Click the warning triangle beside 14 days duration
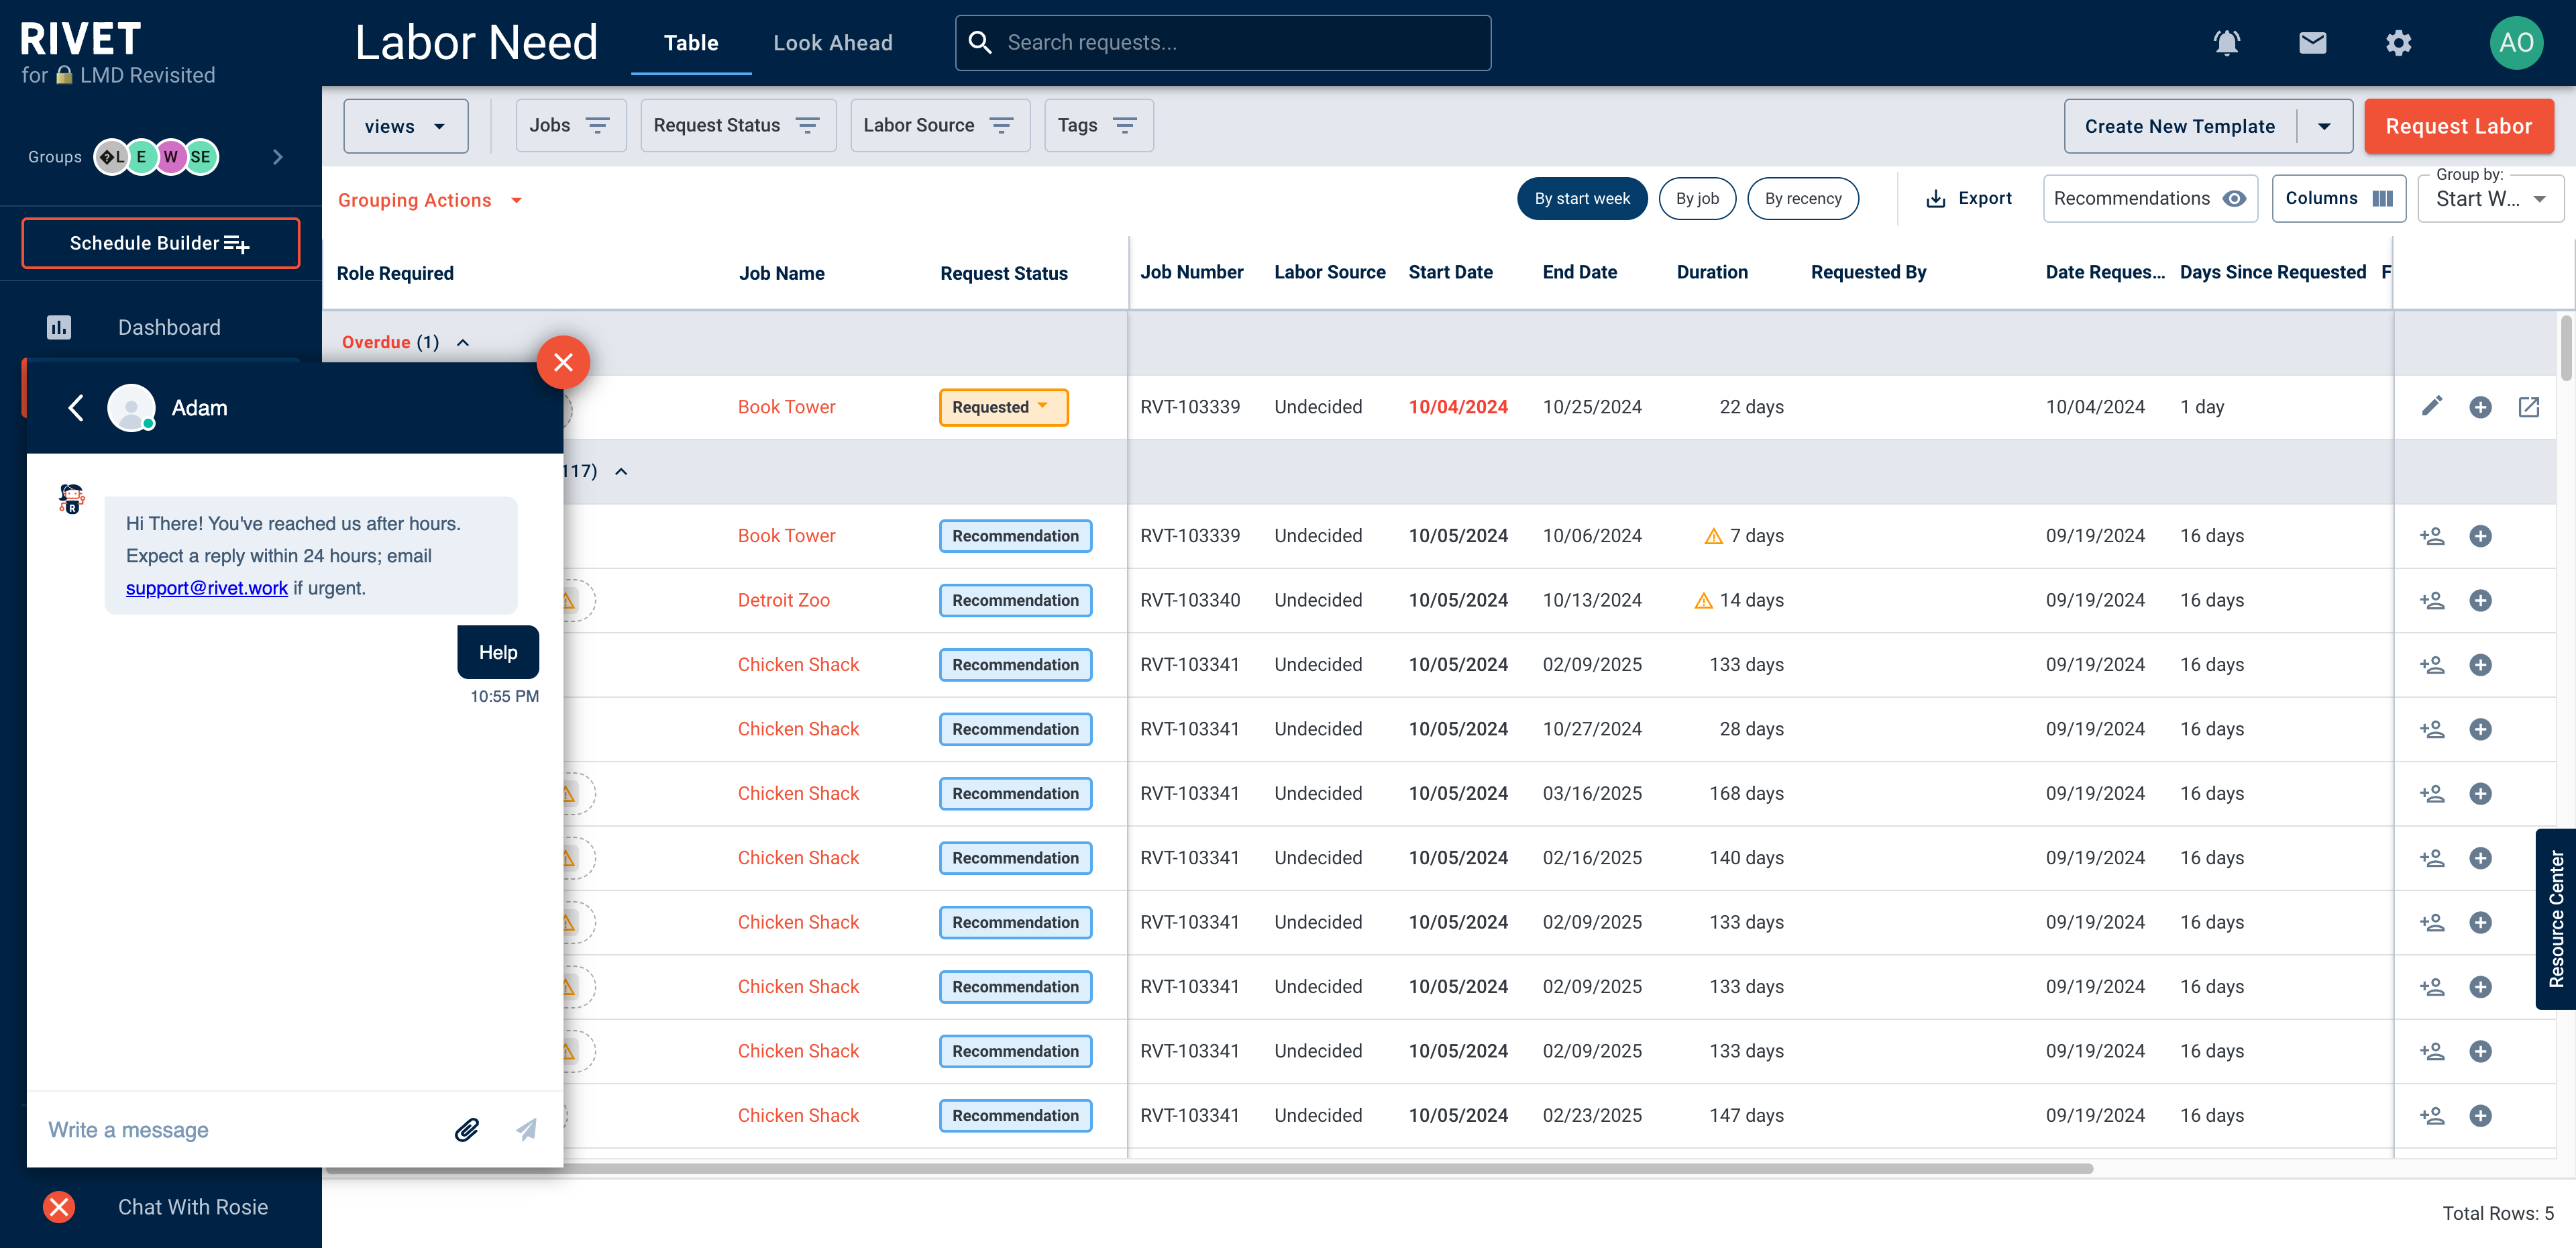 click(1703, 600)
